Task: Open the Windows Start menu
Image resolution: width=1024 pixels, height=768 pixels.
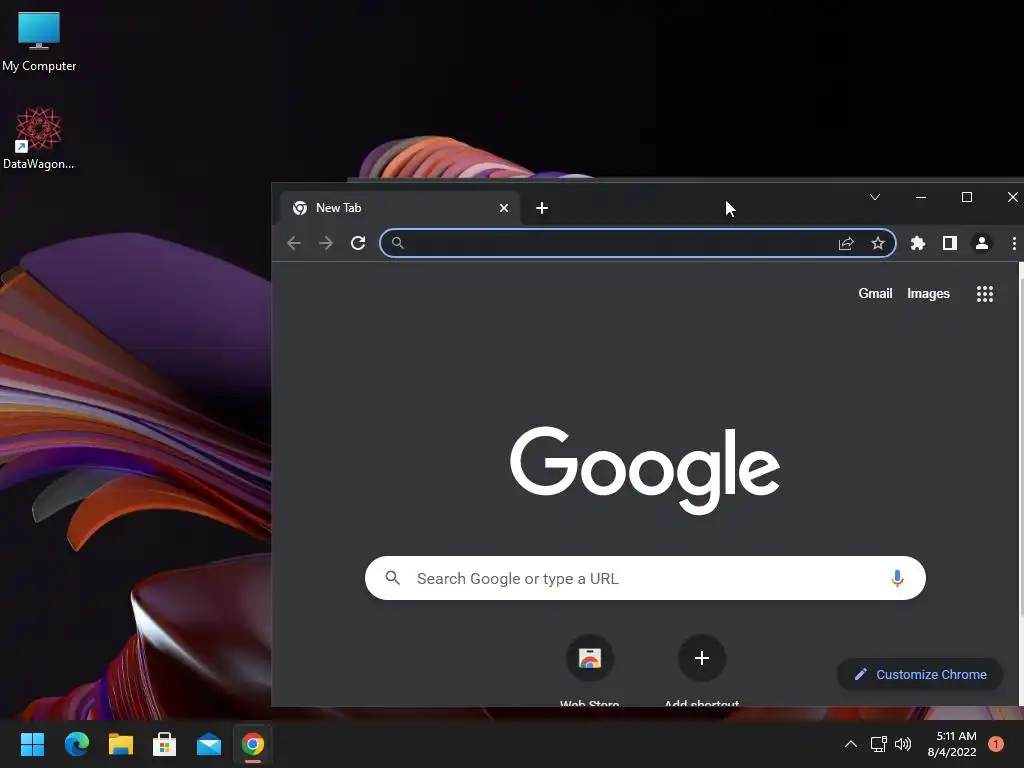Action: pos(32,744)
